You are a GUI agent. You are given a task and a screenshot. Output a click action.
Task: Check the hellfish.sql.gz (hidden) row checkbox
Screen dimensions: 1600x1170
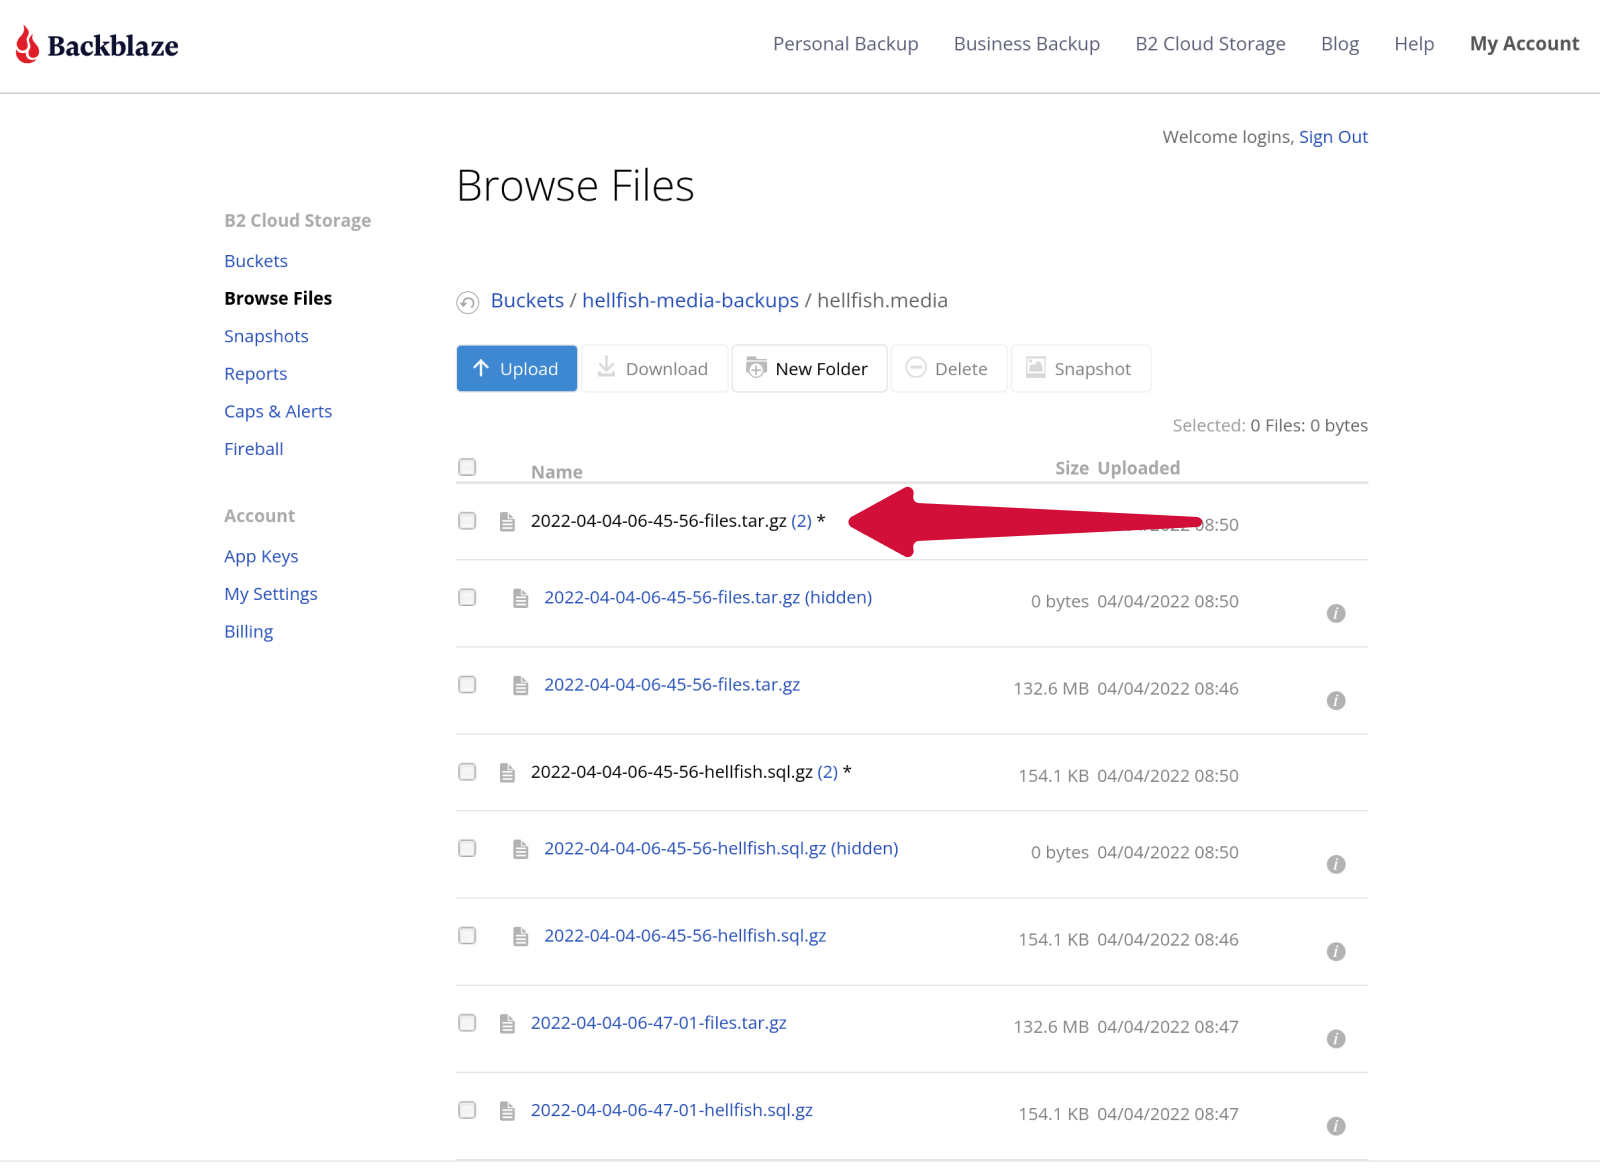[x=467, y=848]
